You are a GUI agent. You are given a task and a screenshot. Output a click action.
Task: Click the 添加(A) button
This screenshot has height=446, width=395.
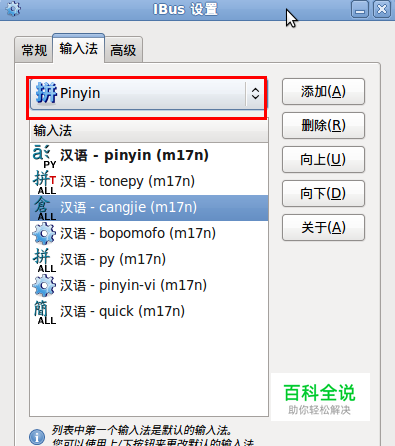coord(323,92)
